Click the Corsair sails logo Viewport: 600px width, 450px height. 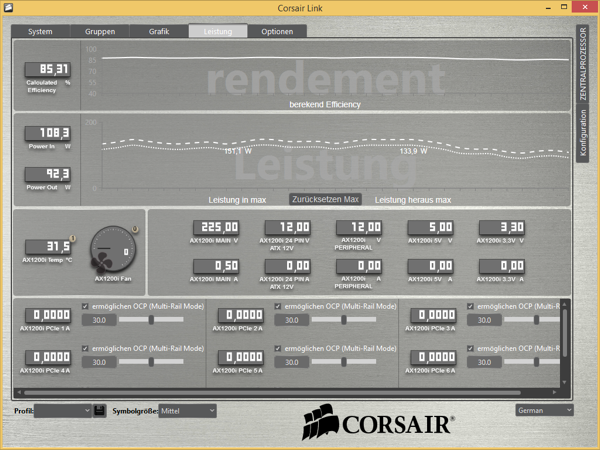coord(321,421)
